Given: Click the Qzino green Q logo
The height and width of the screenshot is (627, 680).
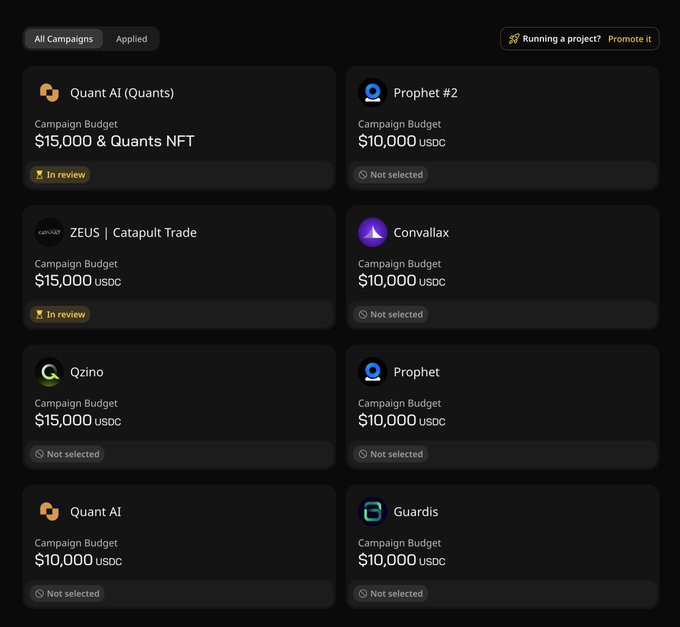Looking at the screenshot, I should [x=49, y=372].
